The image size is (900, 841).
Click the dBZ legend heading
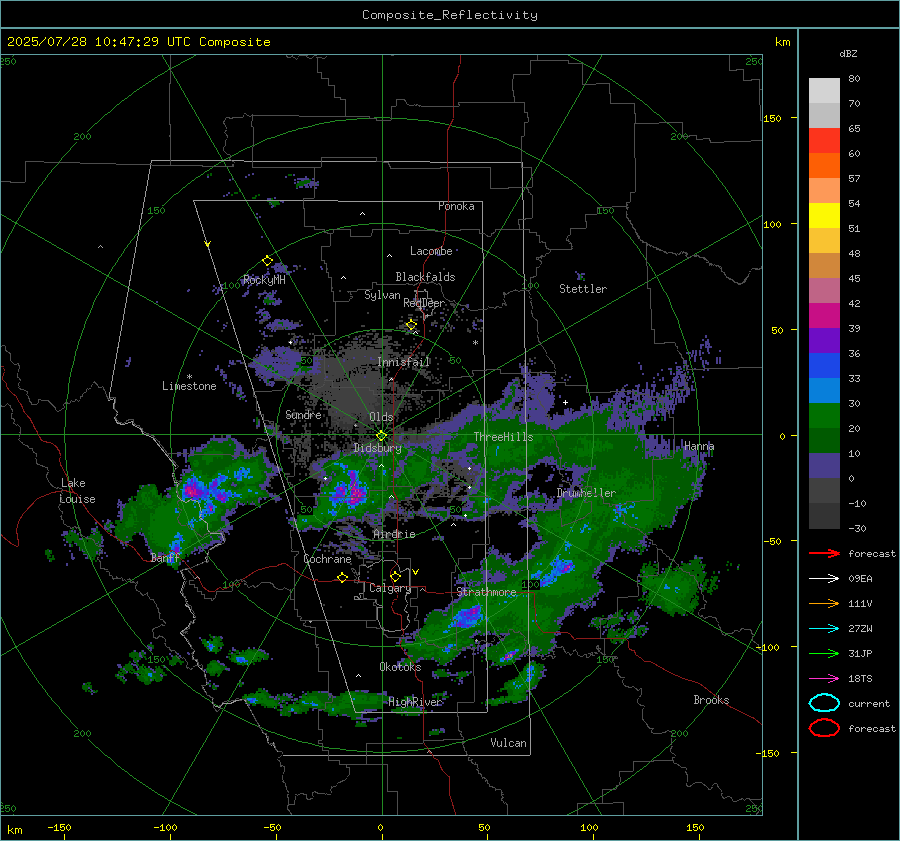pyautogui.click(x=848, y=53)
